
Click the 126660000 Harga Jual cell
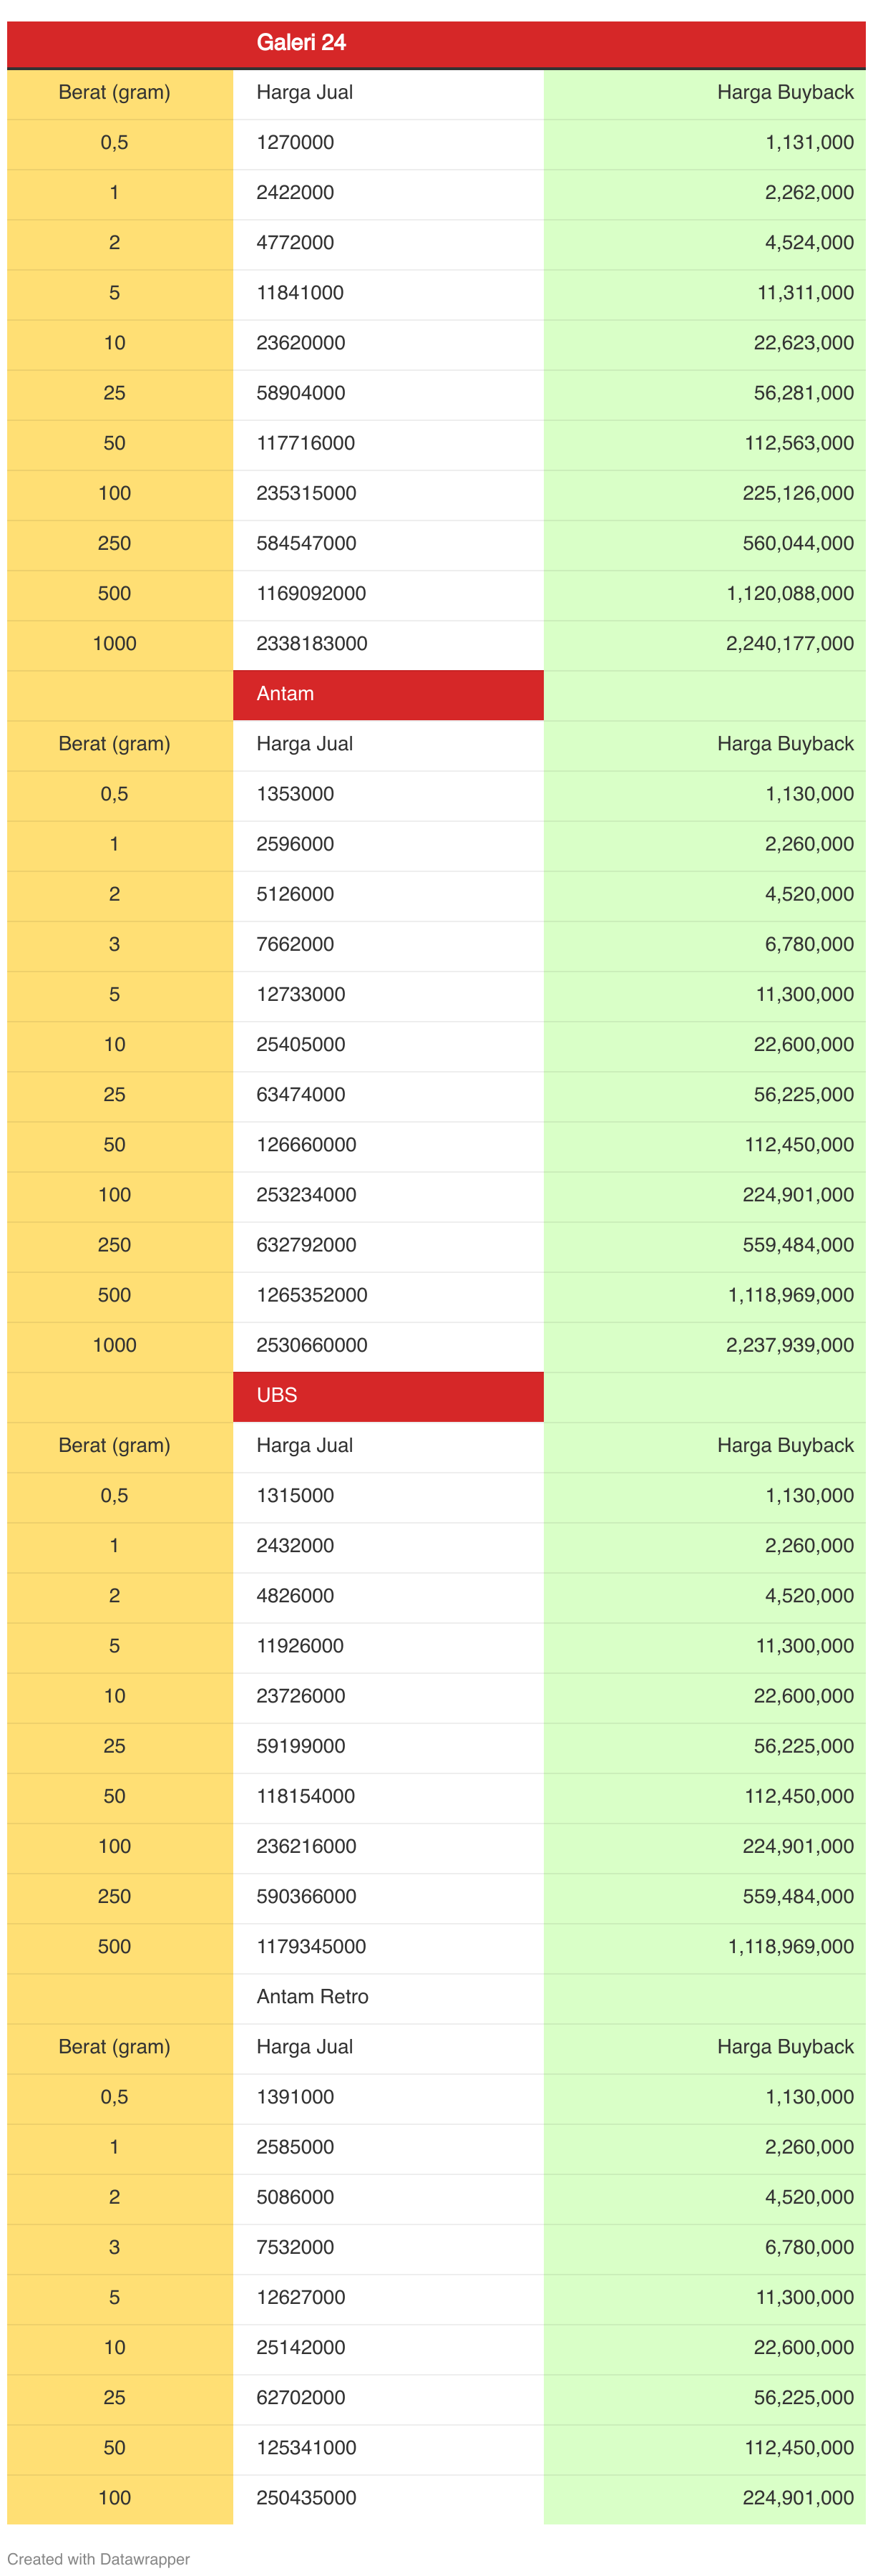306,1145
